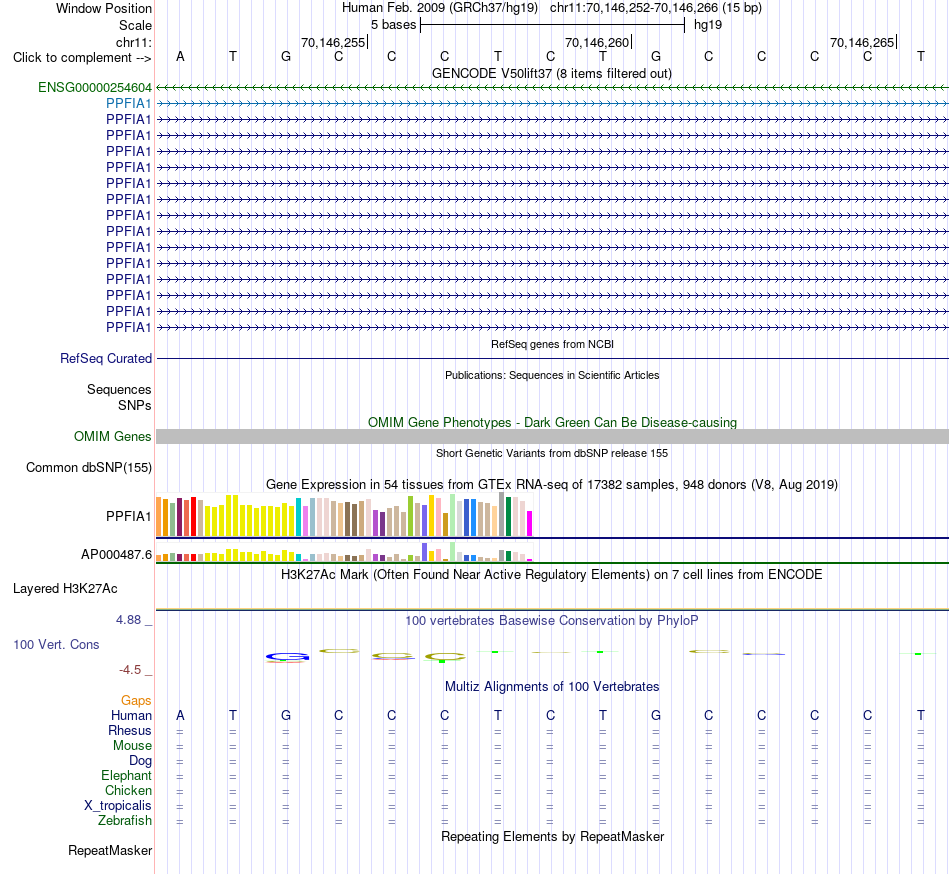Open the RefSeq Curated track label
This screenshot has height=874, width=950.
pyautogui.click(x=105, y=359)
